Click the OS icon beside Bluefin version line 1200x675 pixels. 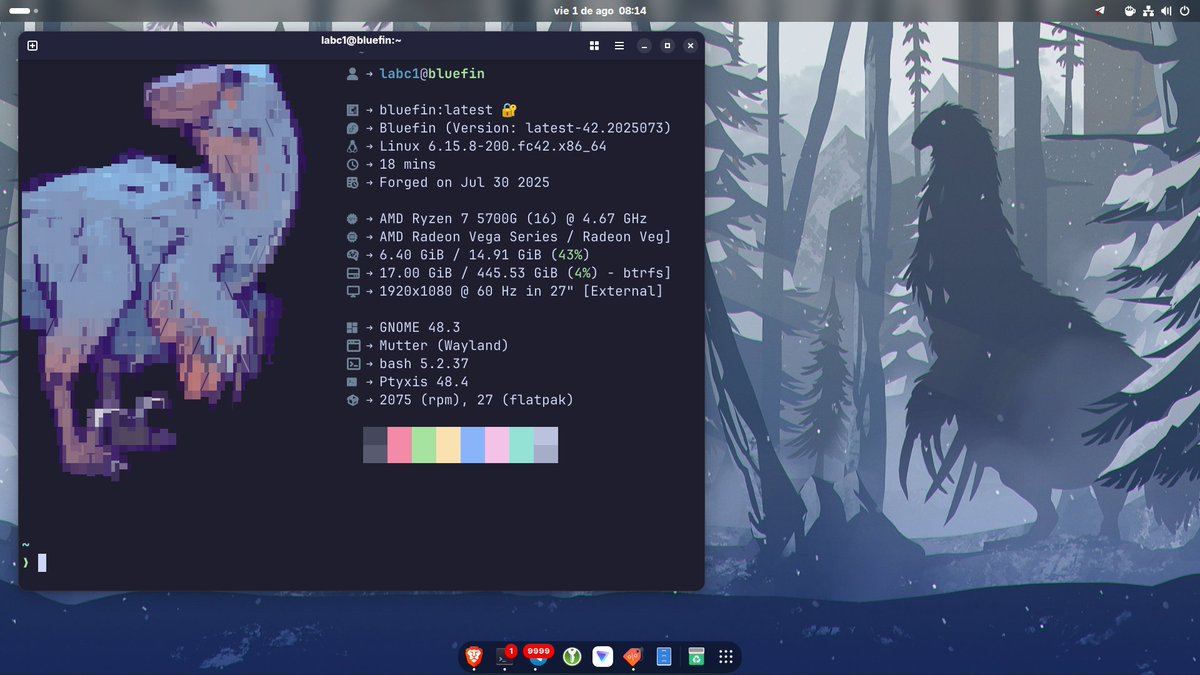(x=352, y=128)
